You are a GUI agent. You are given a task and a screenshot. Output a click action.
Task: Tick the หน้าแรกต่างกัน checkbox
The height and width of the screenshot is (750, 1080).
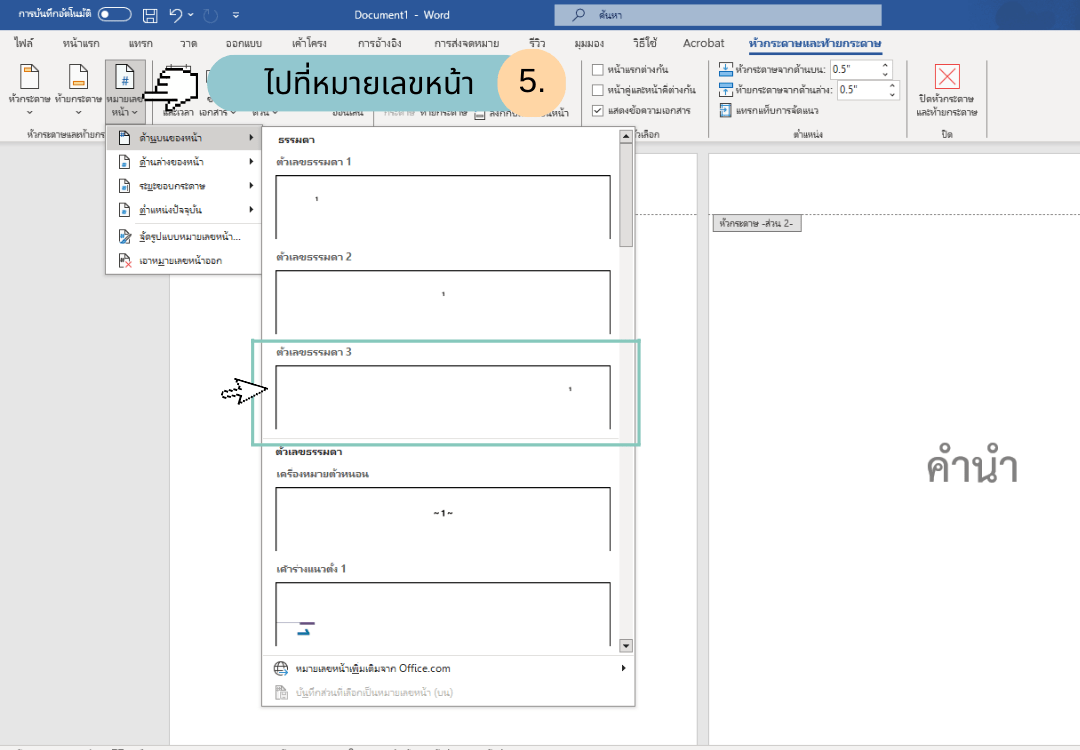pos(598,70)
